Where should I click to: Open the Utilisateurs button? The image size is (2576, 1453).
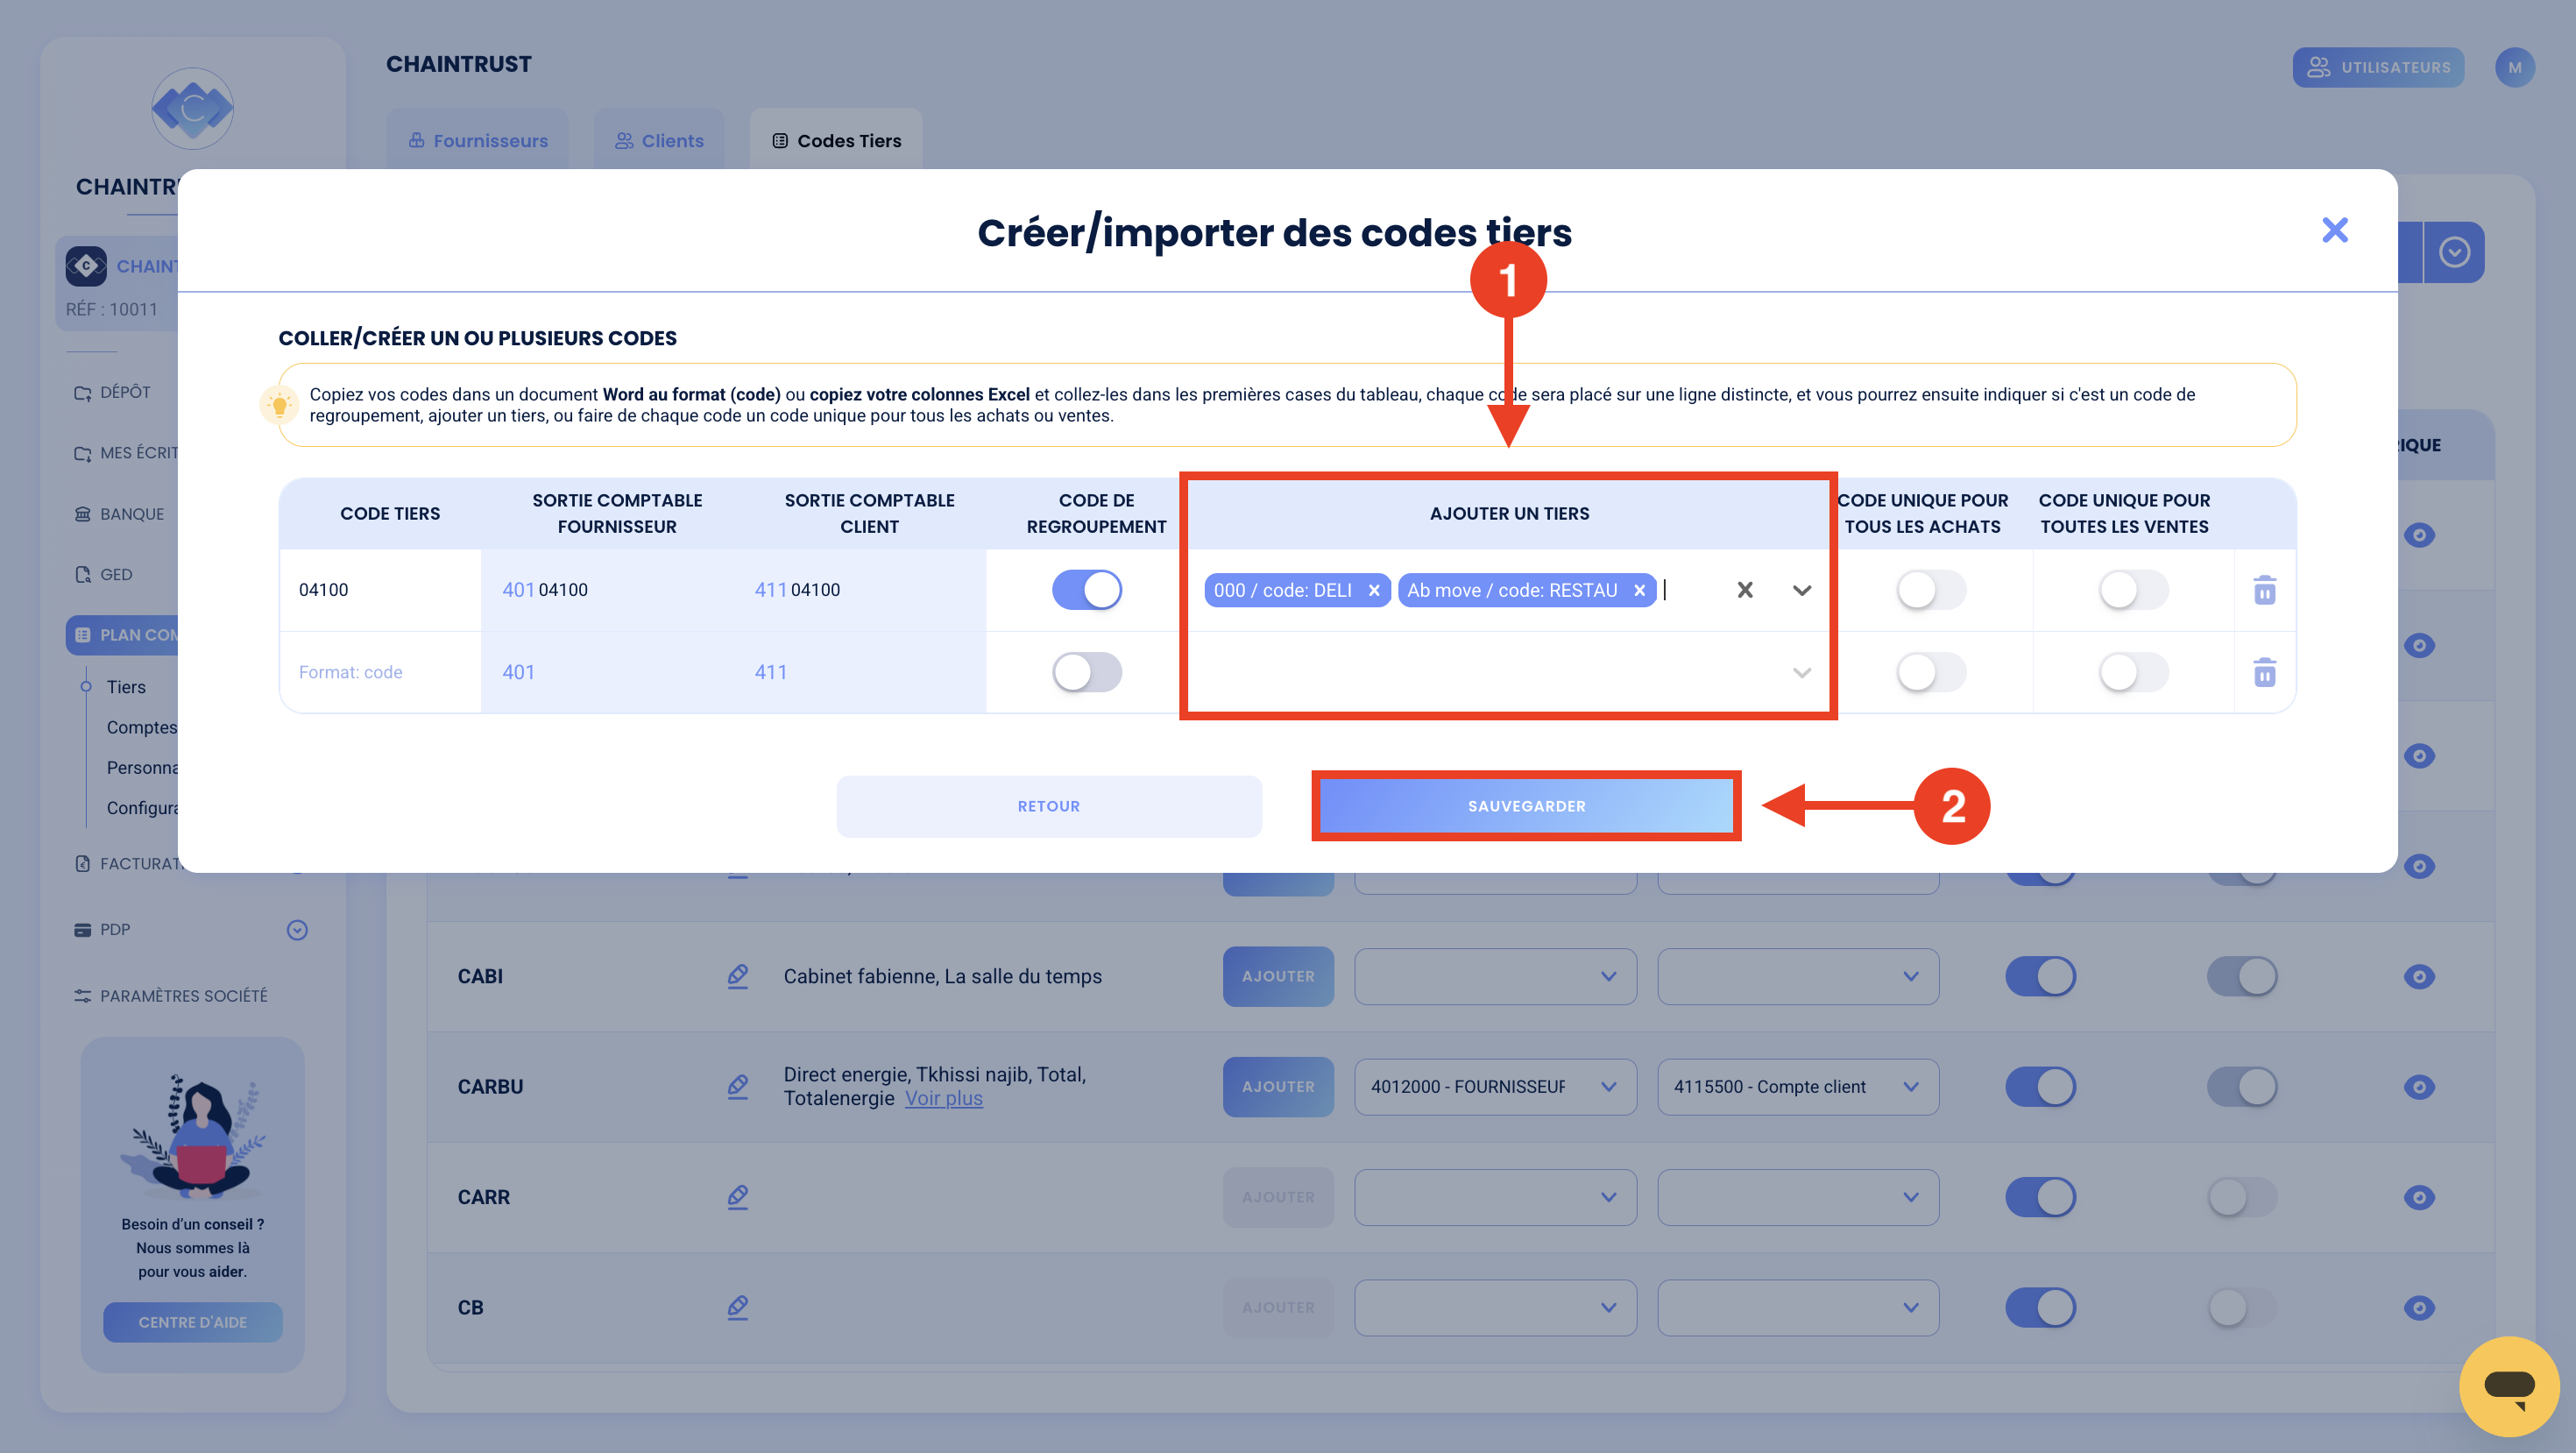tap(2378, 67)
